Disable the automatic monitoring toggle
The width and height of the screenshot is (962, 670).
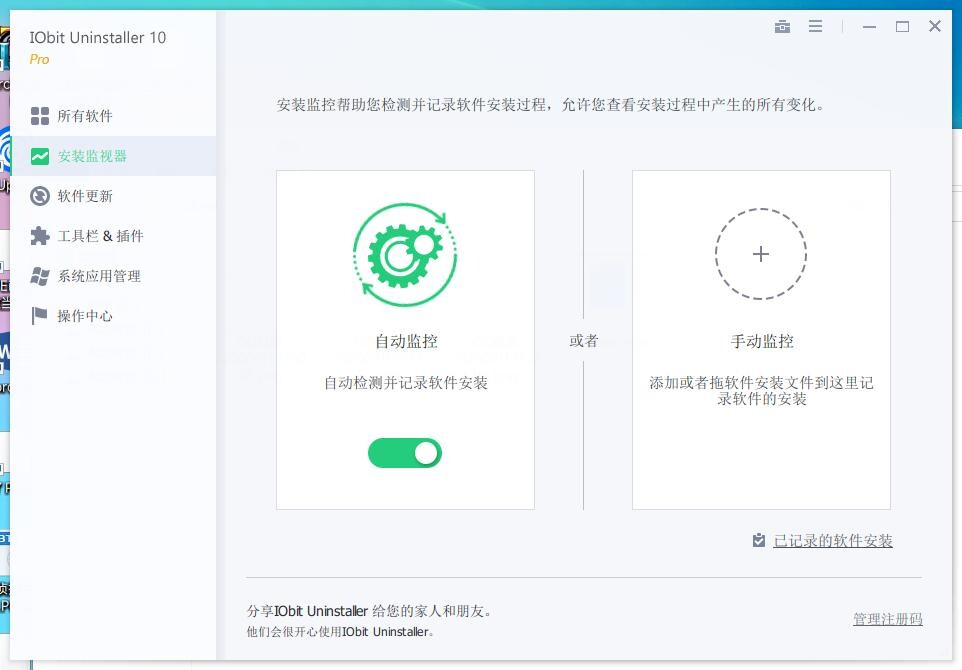point(405,453)
